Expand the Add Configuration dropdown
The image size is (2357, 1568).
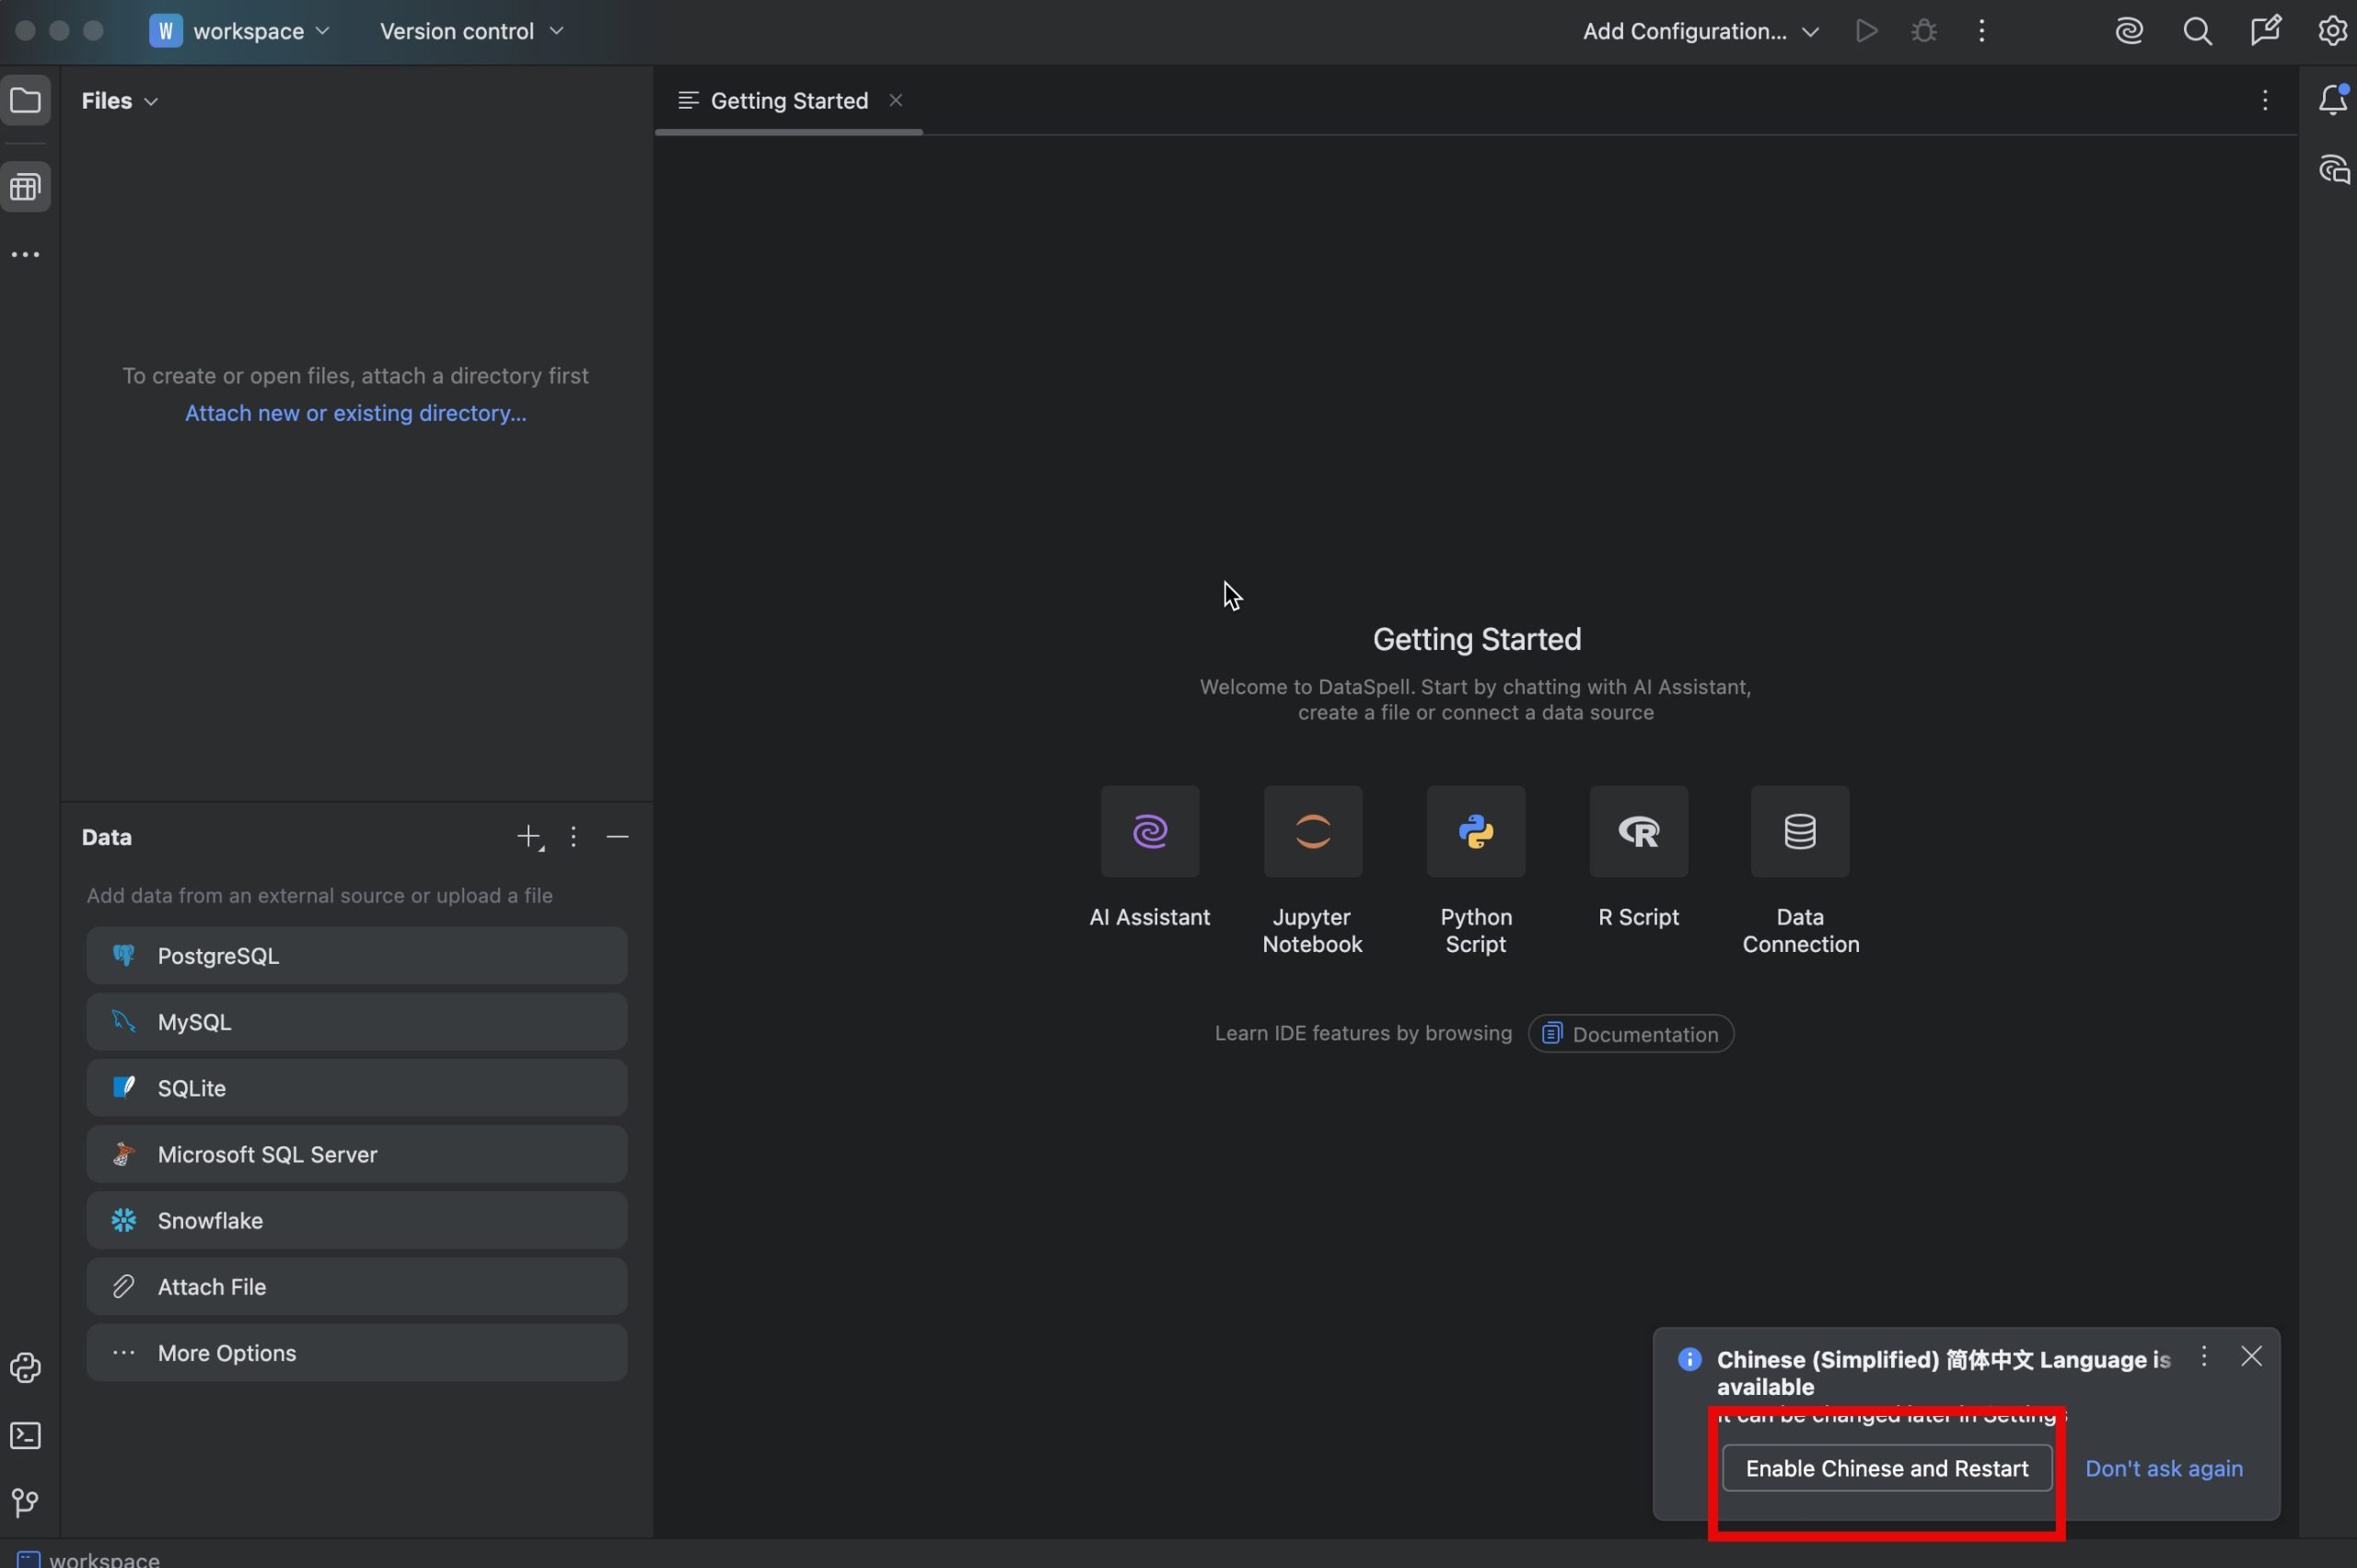click(x=1699, y=31)
